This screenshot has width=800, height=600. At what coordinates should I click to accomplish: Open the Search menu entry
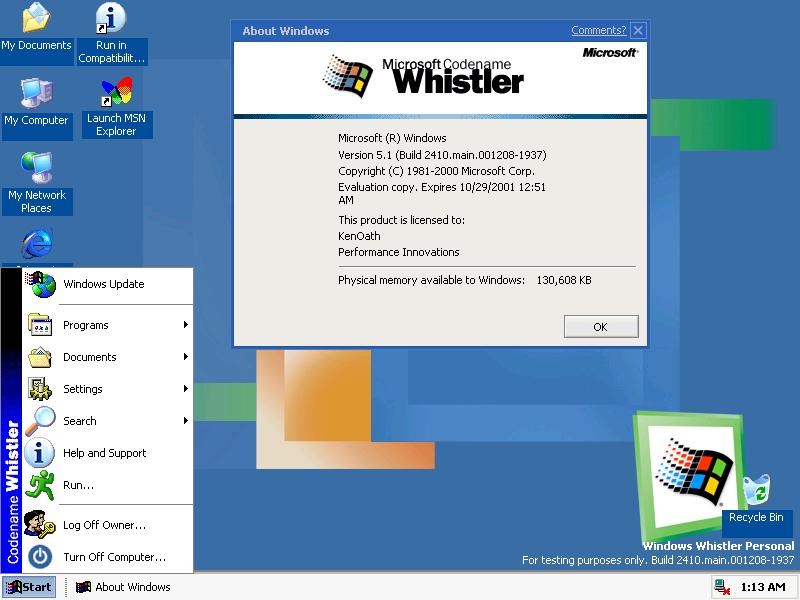coord(108,421)
